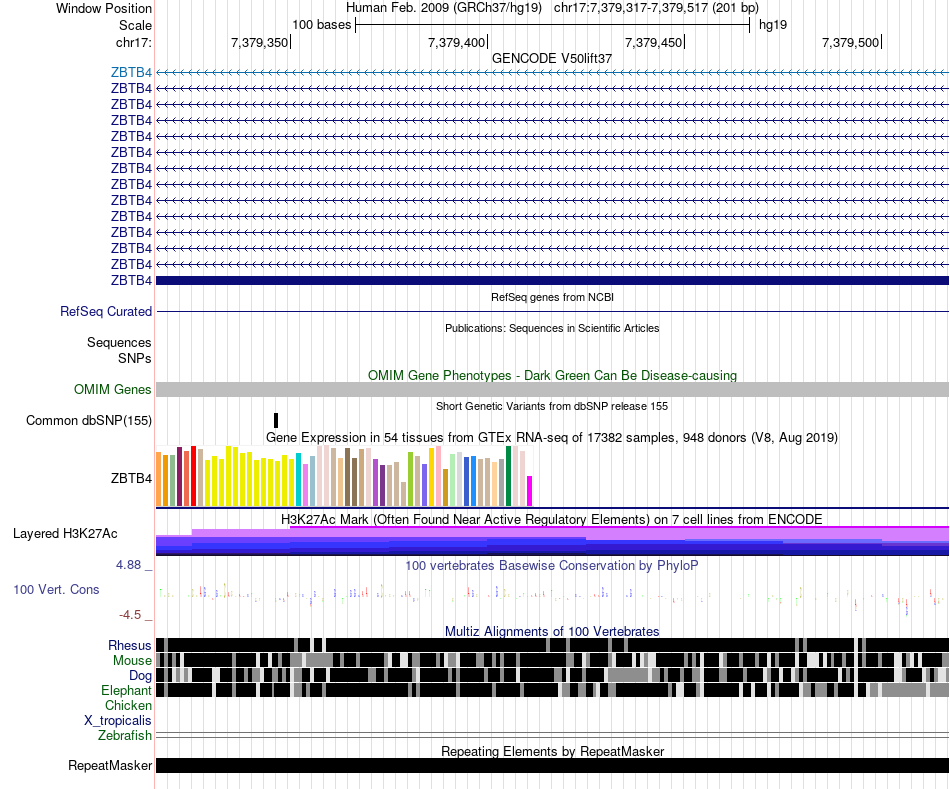Open 'Short Genetic Variants from dbSNP' title
This screenshot has height=789, width=950.
pyautogui.click(x=552, y=406)
